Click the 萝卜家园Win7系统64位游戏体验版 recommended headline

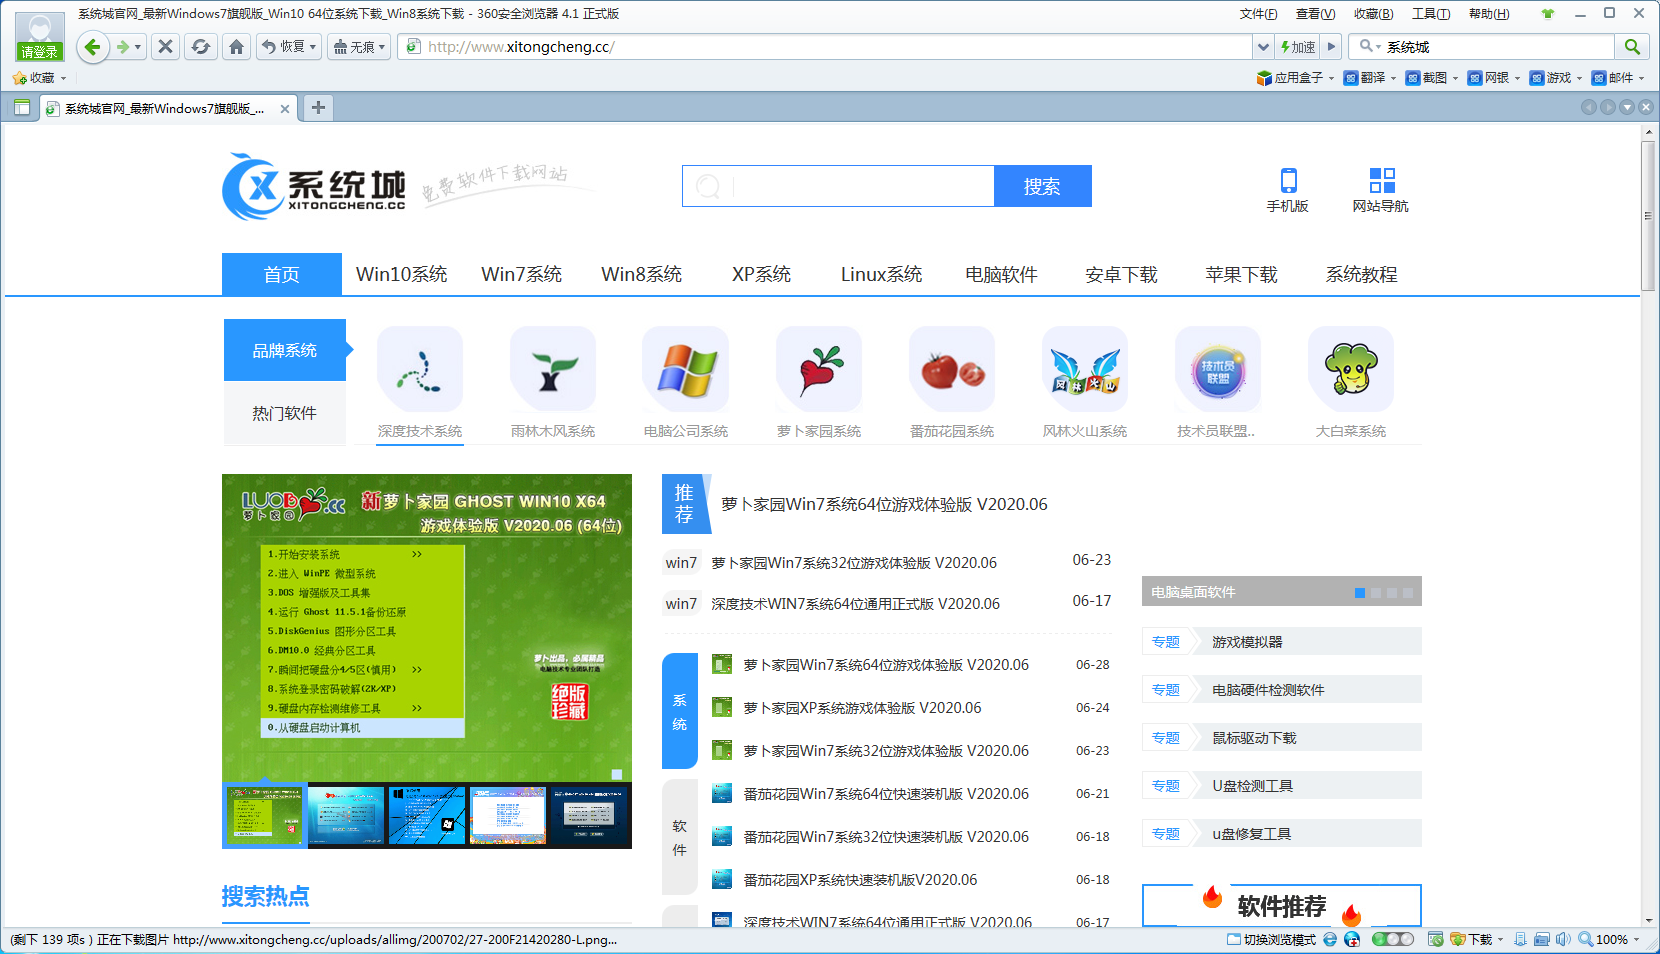click(884, 504)
